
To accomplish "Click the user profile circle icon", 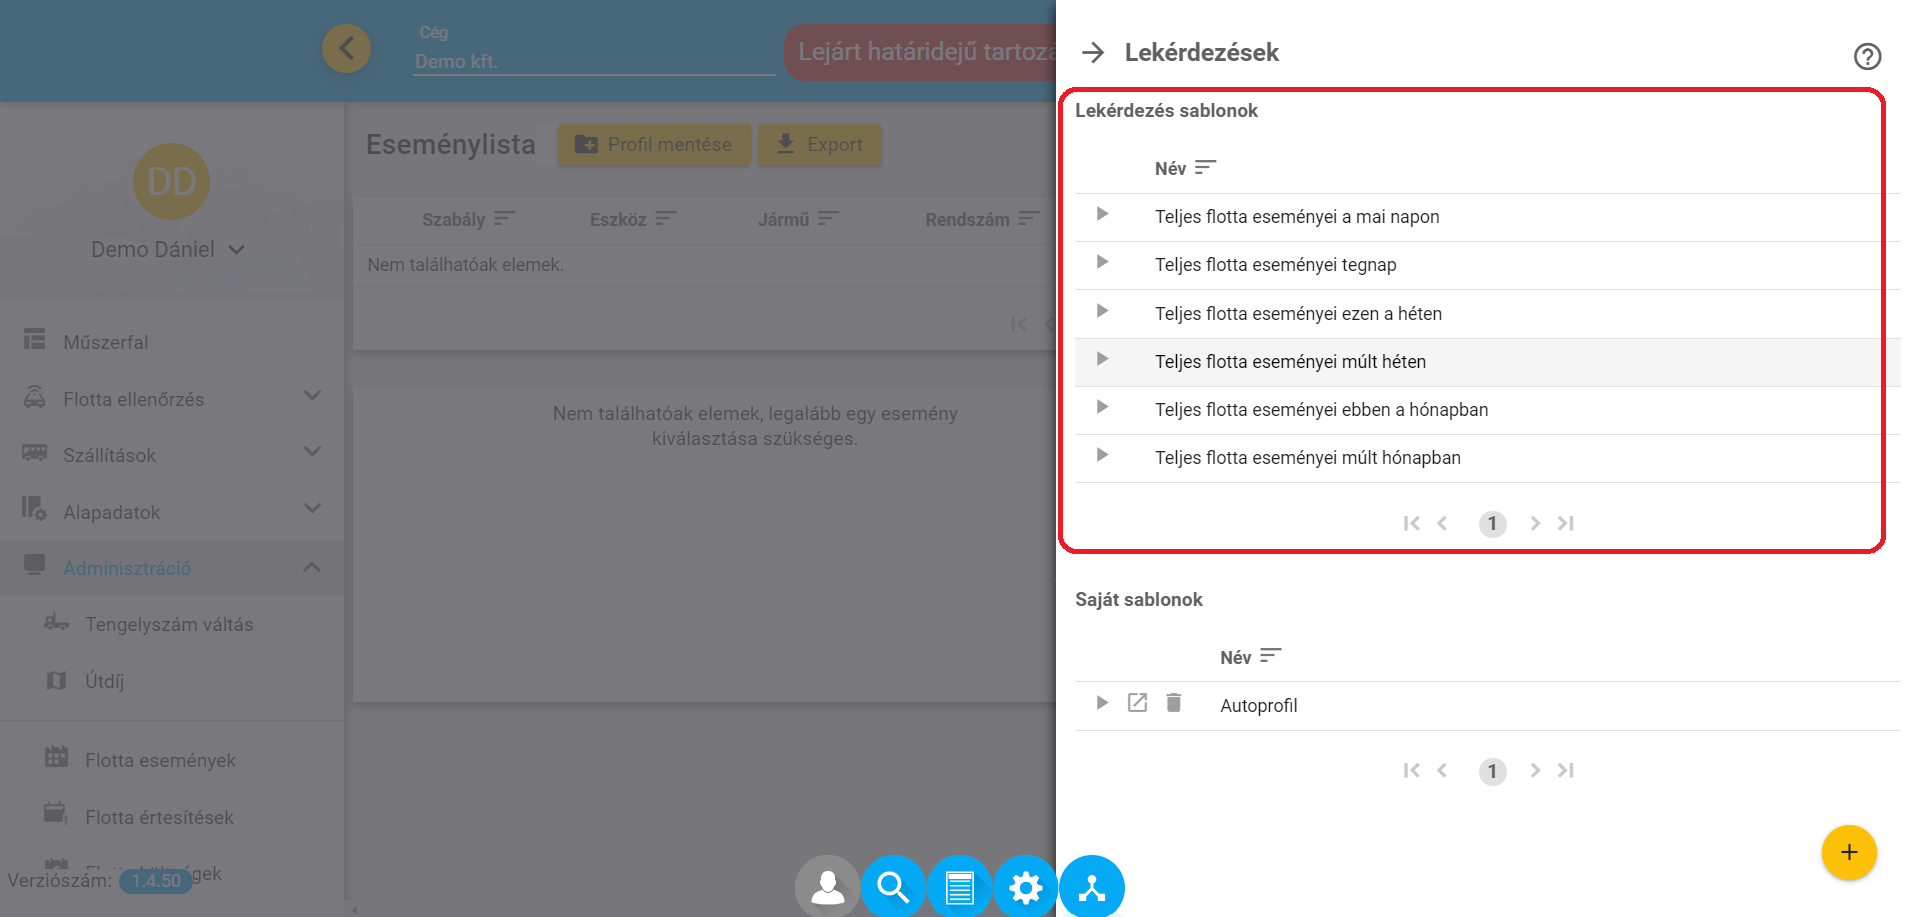I will click(827, 887).
